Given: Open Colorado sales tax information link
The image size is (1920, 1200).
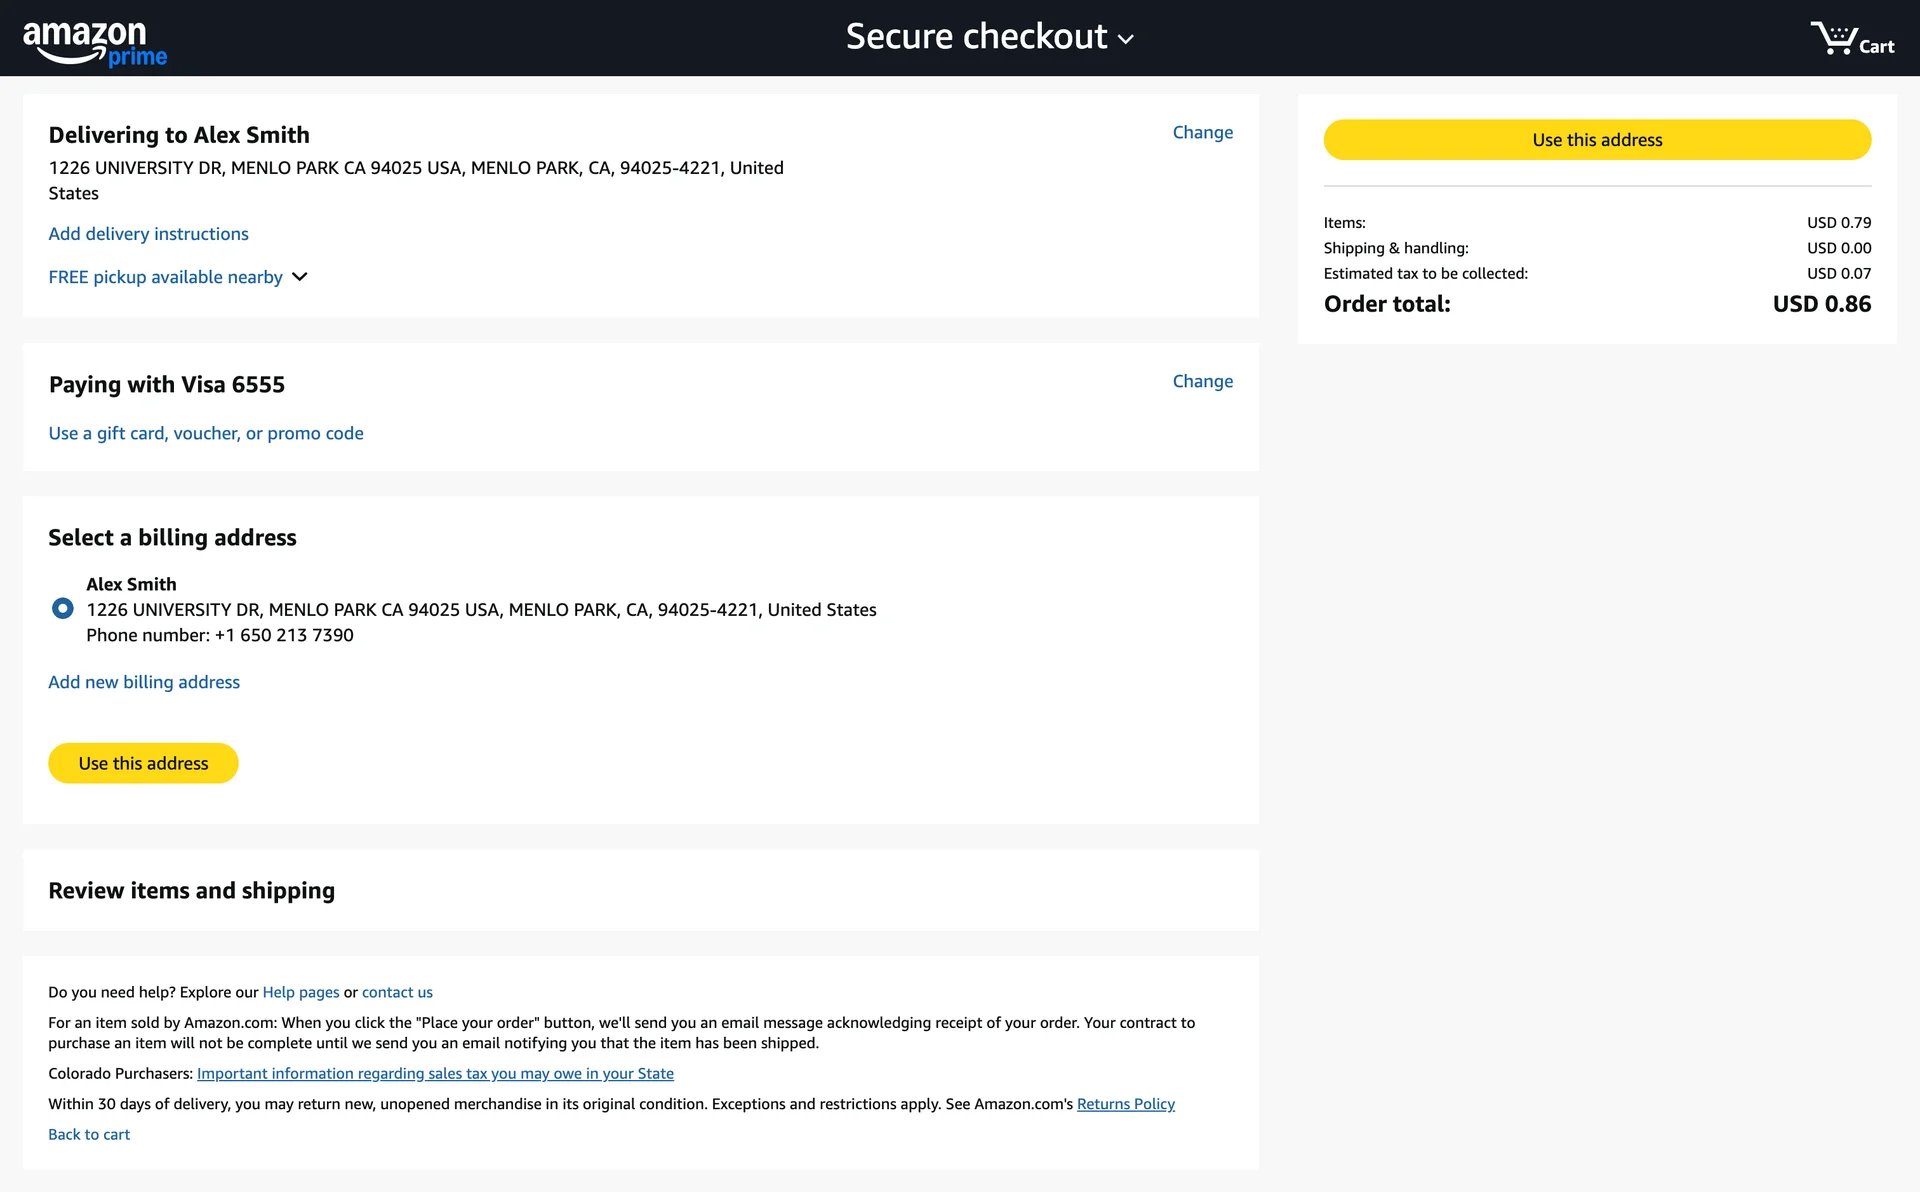Looking at the screenshot, I should coord(435,1073).
